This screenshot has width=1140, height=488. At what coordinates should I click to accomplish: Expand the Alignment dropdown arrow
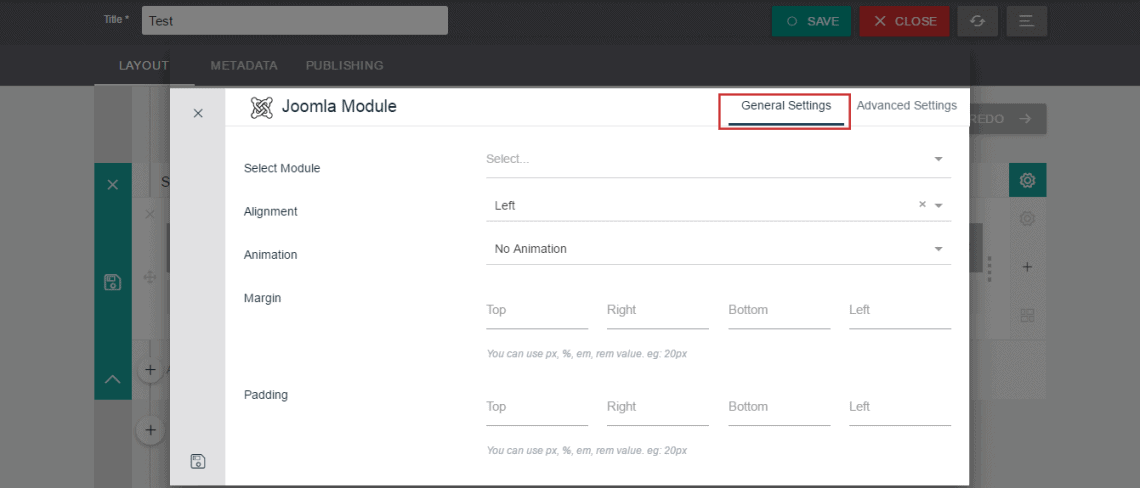[x=939, y=206]
